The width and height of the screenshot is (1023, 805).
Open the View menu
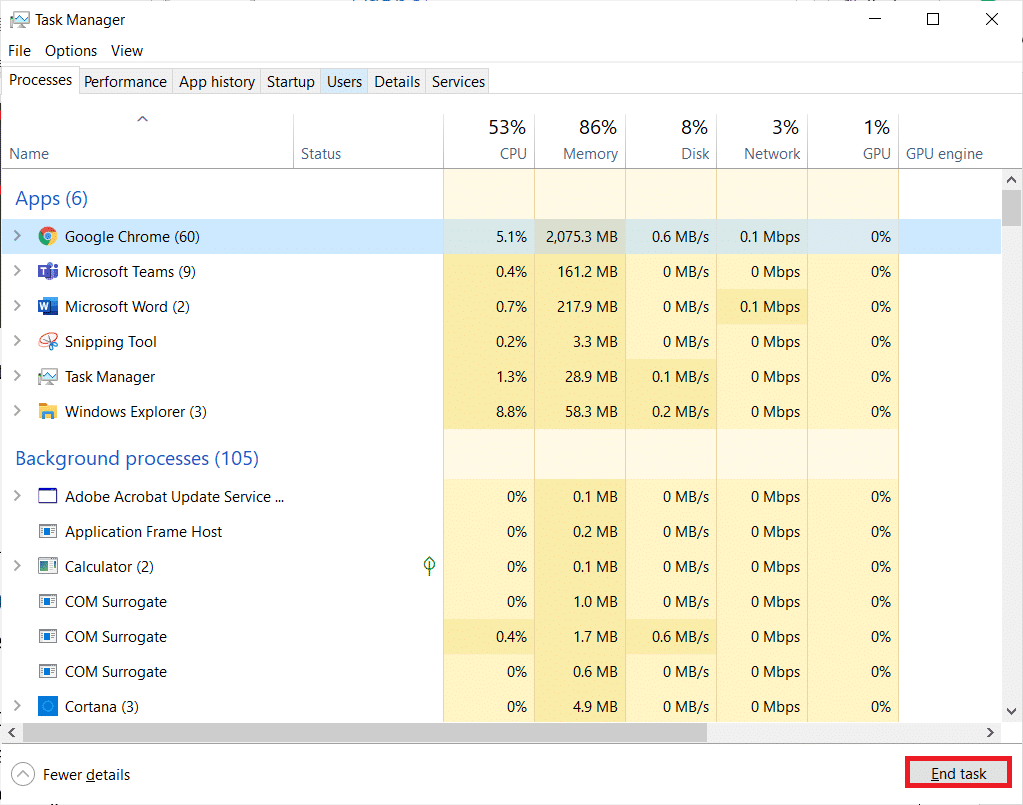pyautogui.click(x=127, y=51)
